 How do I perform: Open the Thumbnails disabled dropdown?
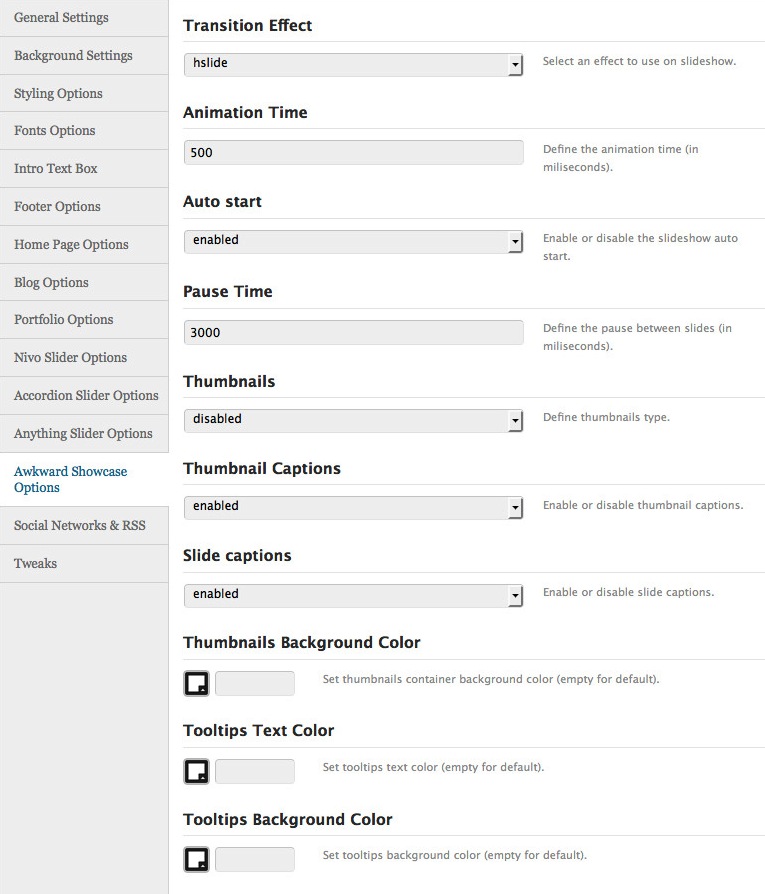tap(353, 421)
